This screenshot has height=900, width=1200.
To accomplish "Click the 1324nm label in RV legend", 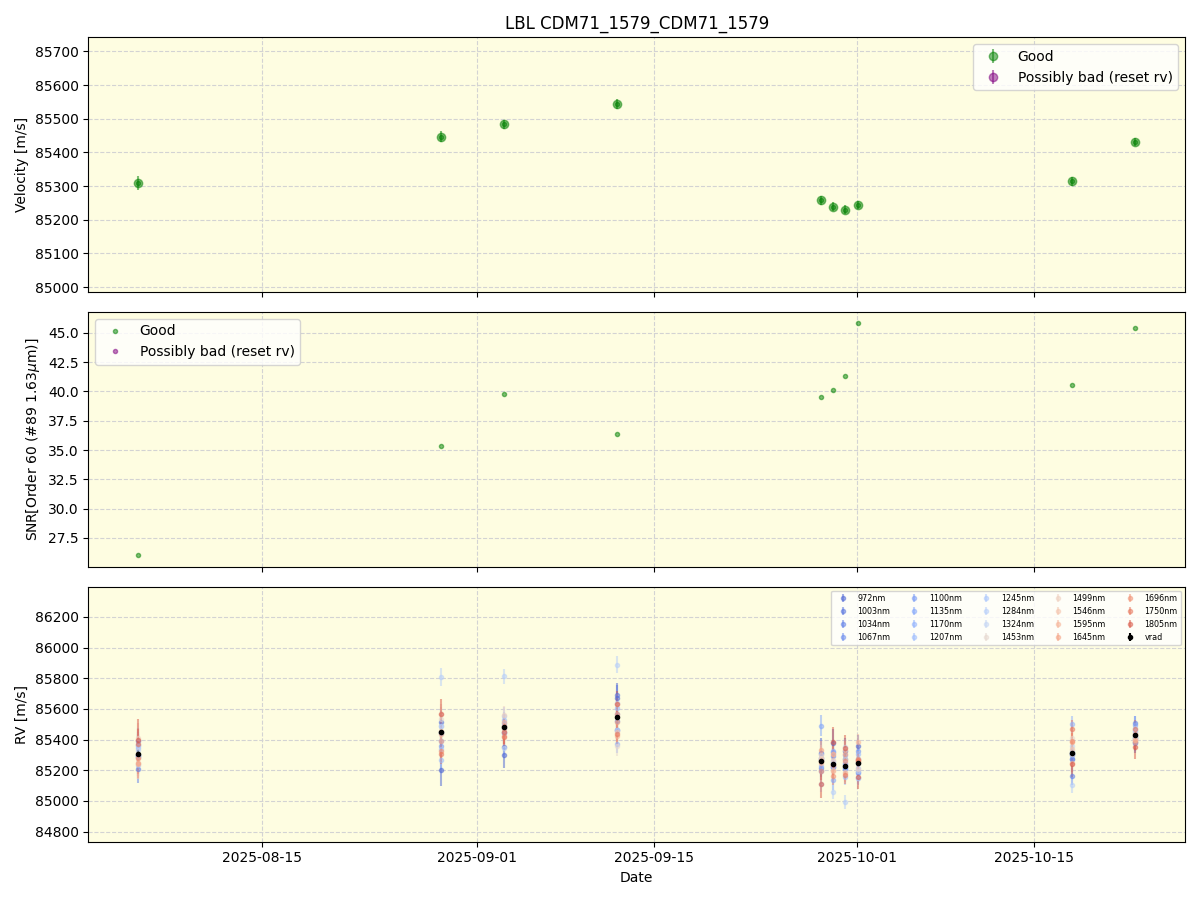I will 1017,624.
